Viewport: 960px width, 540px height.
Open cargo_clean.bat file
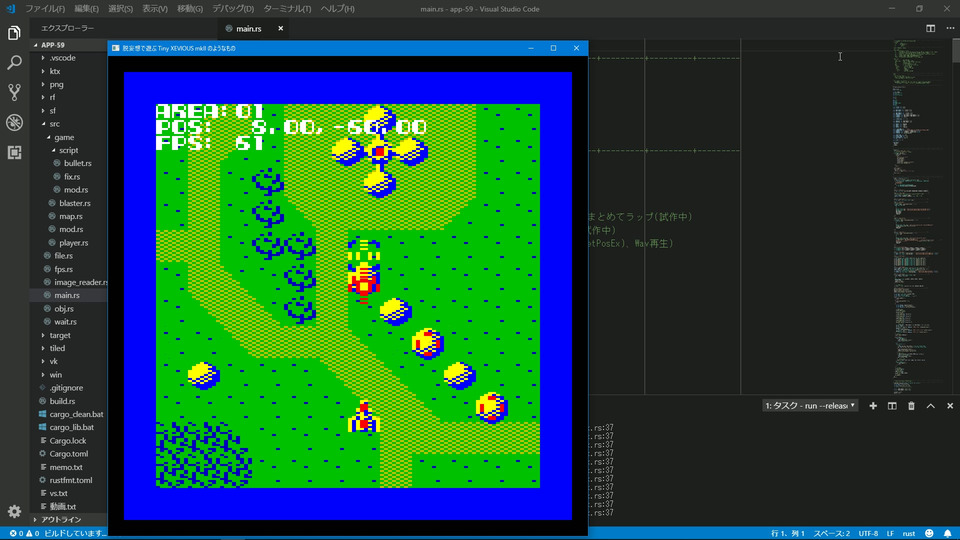click(76, 414)
